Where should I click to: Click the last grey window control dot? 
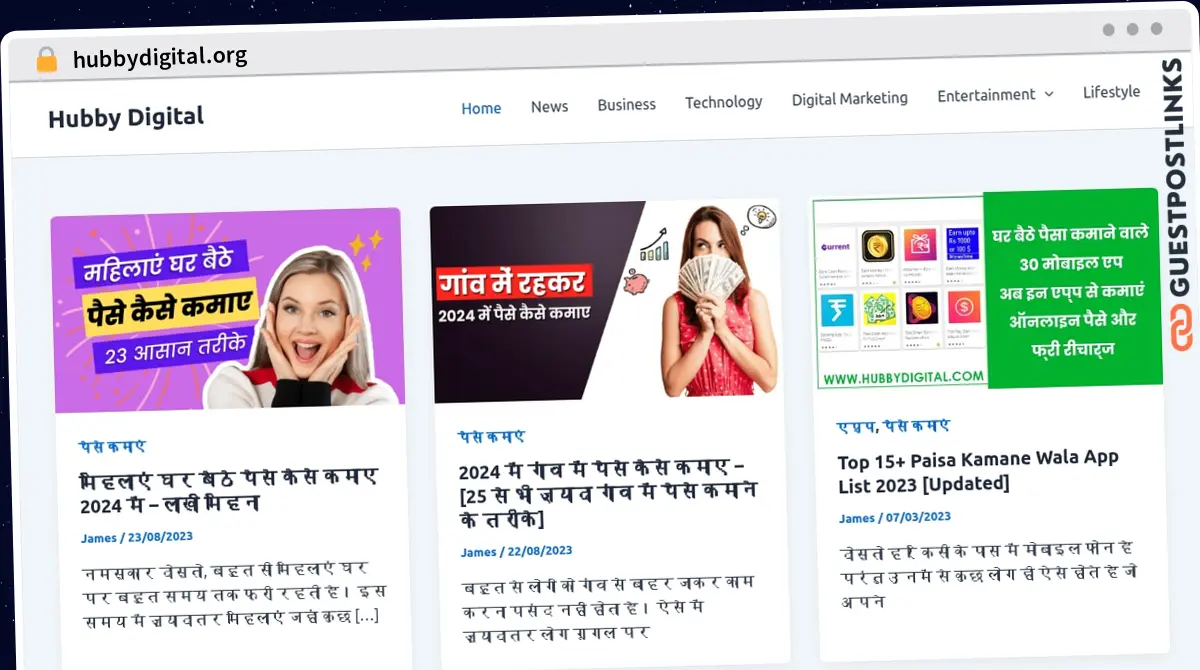click(1157, 29)
